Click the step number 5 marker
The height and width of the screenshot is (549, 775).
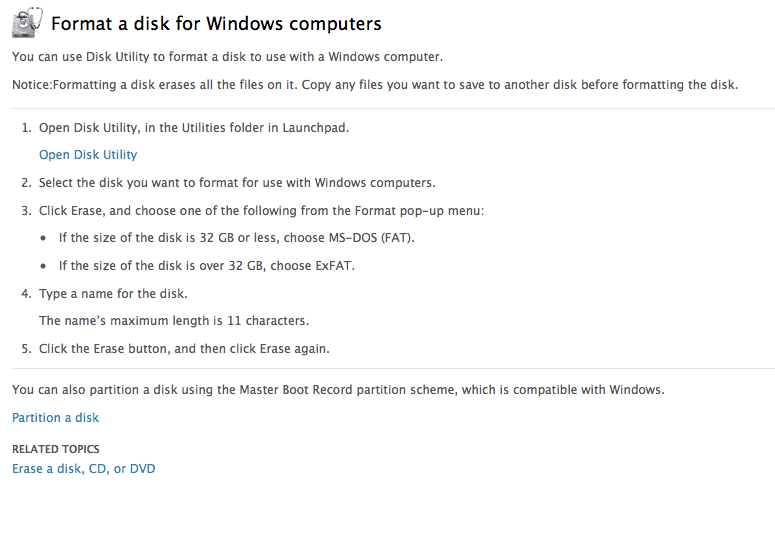pyautogui.click(x=26, y=349)
